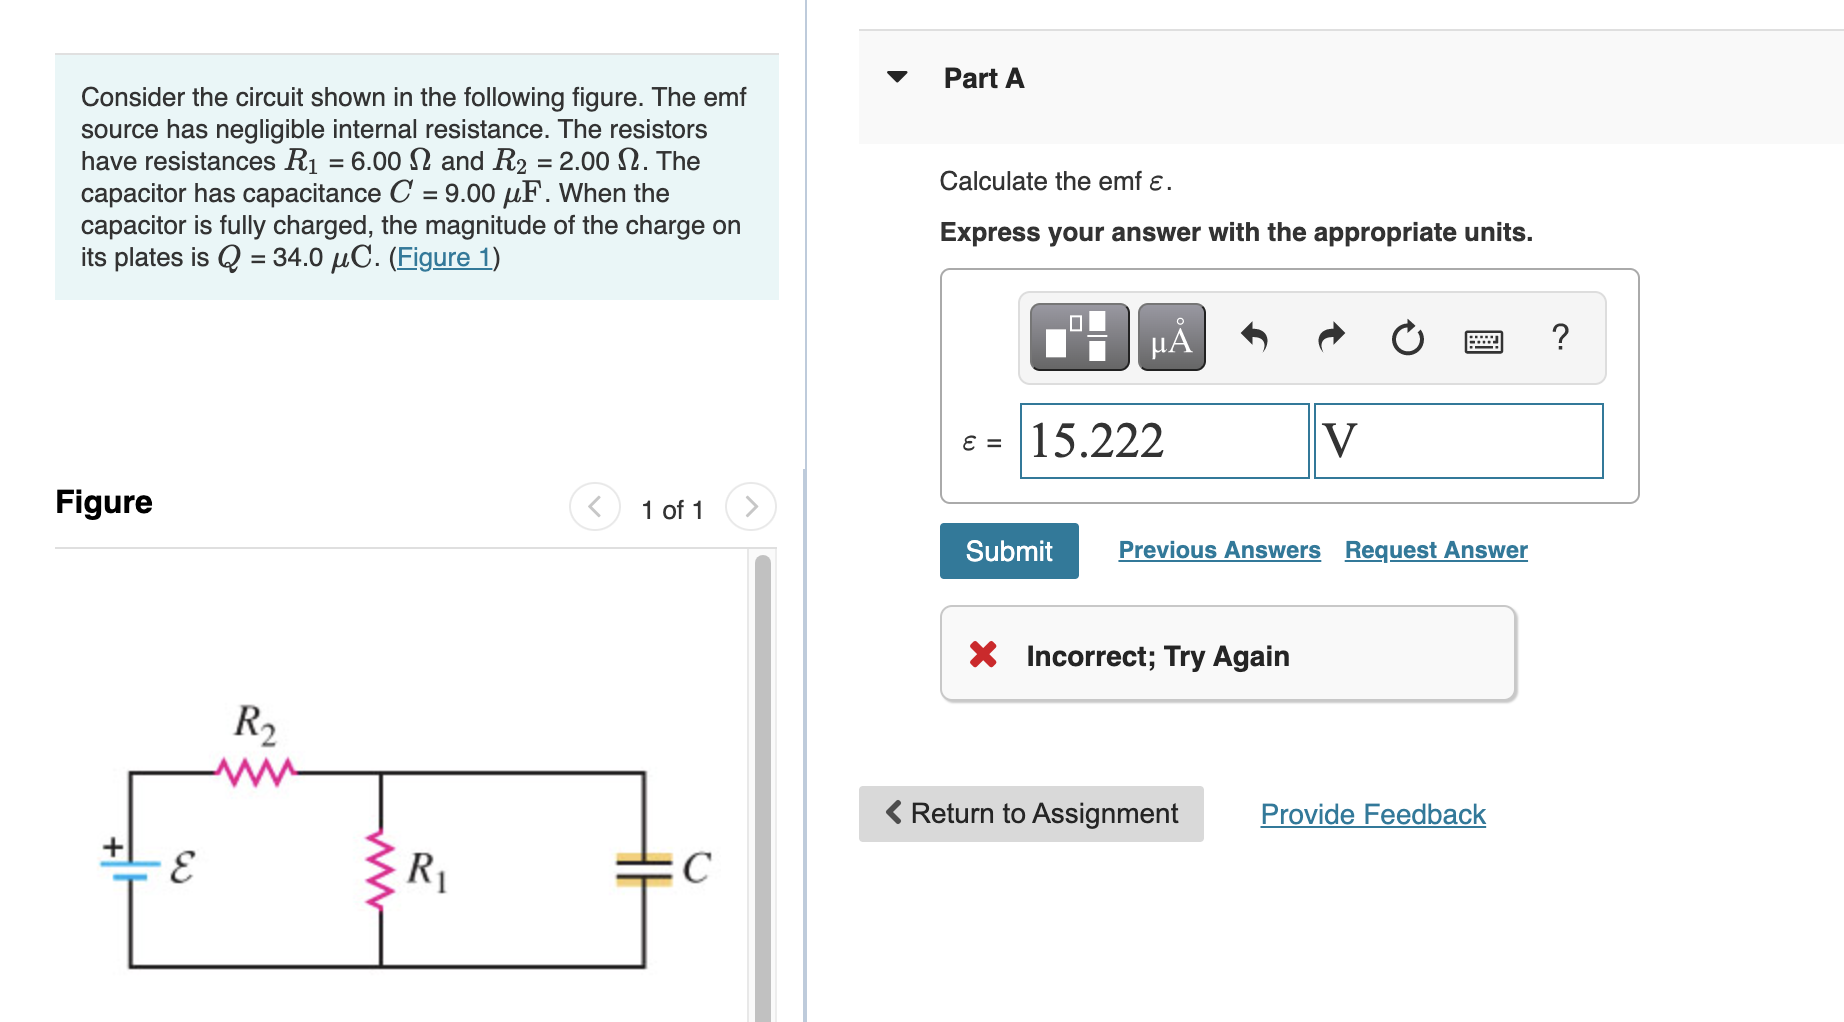Open the Figure 1 link
The height and width of the screenshot is (1022, 1844).
tap(444, 257)
